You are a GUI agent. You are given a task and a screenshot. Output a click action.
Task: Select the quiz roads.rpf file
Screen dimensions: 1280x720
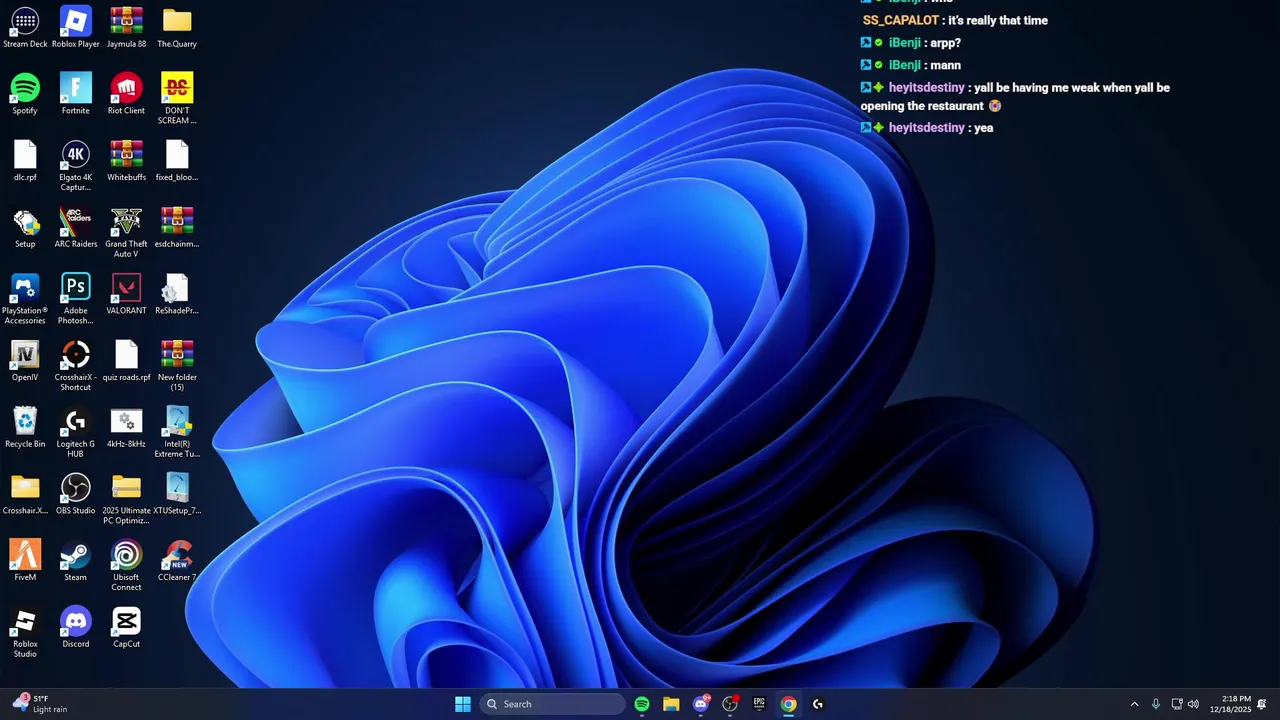(126, 360)
